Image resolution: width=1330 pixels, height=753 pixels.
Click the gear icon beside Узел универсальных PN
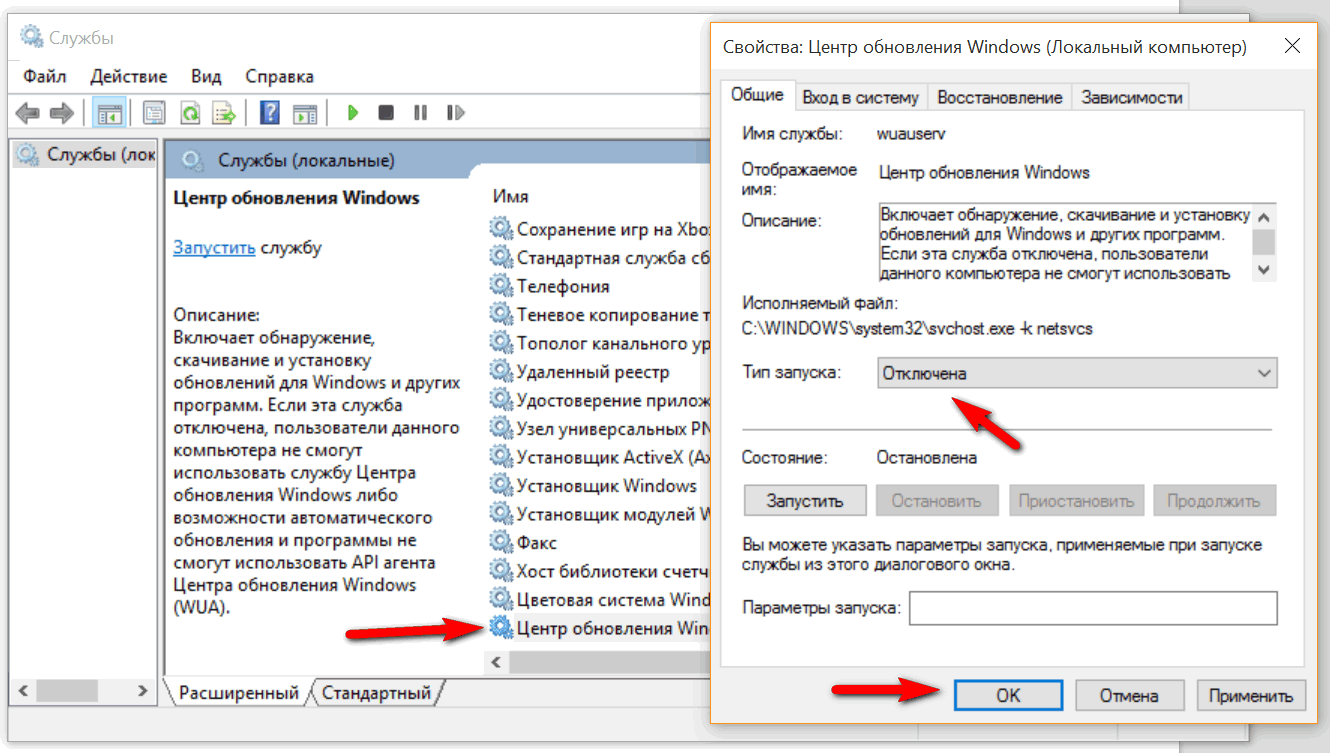click(x=500, y=428)
